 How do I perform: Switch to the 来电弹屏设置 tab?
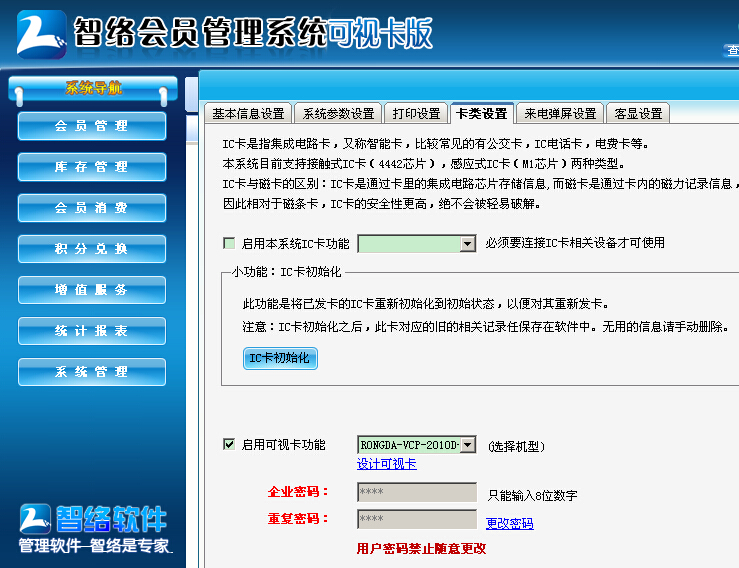click(560, 114)
